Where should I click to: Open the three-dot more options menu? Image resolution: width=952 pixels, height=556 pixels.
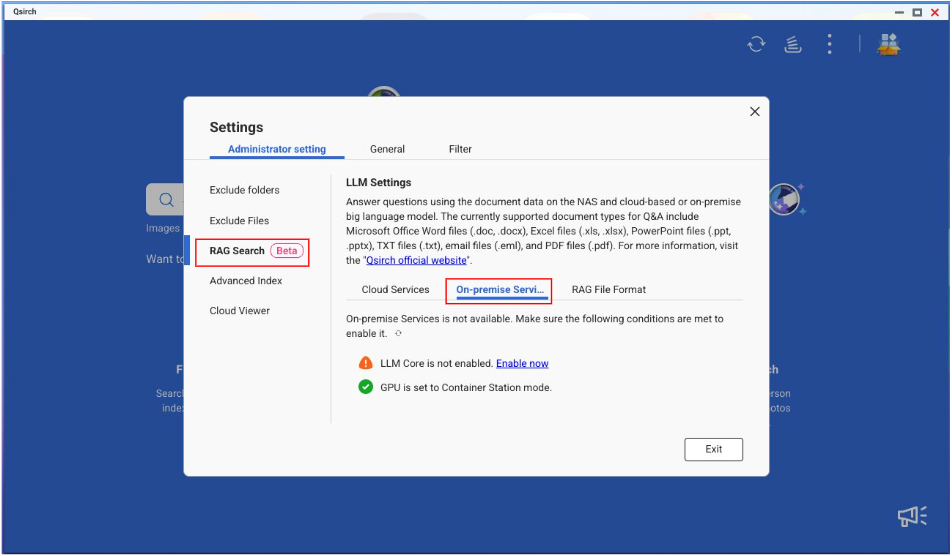(x=829, y=44)
